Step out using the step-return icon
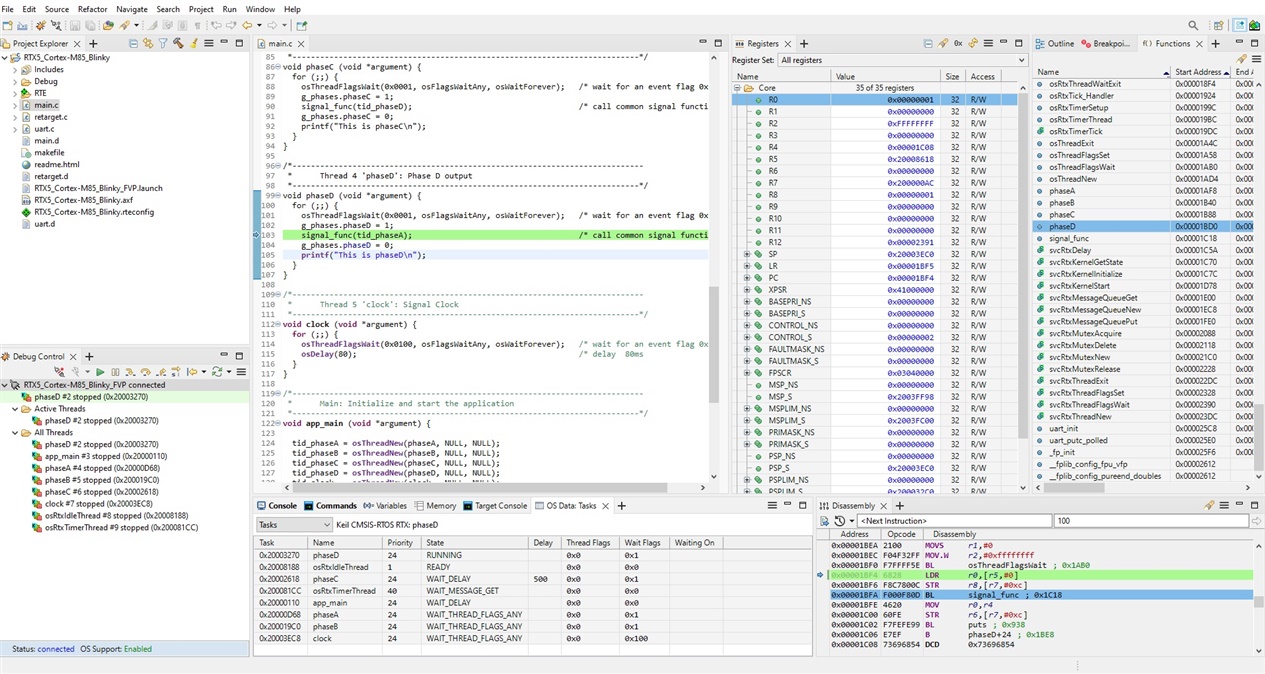1265x674 pixels. pos(160,371)
